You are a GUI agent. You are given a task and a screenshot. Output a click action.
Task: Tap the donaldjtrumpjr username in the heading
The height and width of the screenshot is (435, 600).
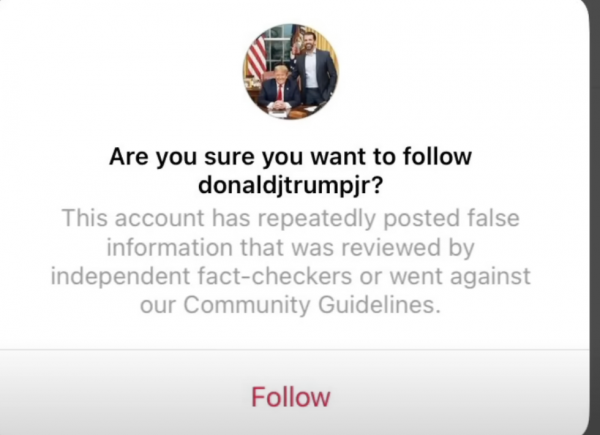coord(284,186)
